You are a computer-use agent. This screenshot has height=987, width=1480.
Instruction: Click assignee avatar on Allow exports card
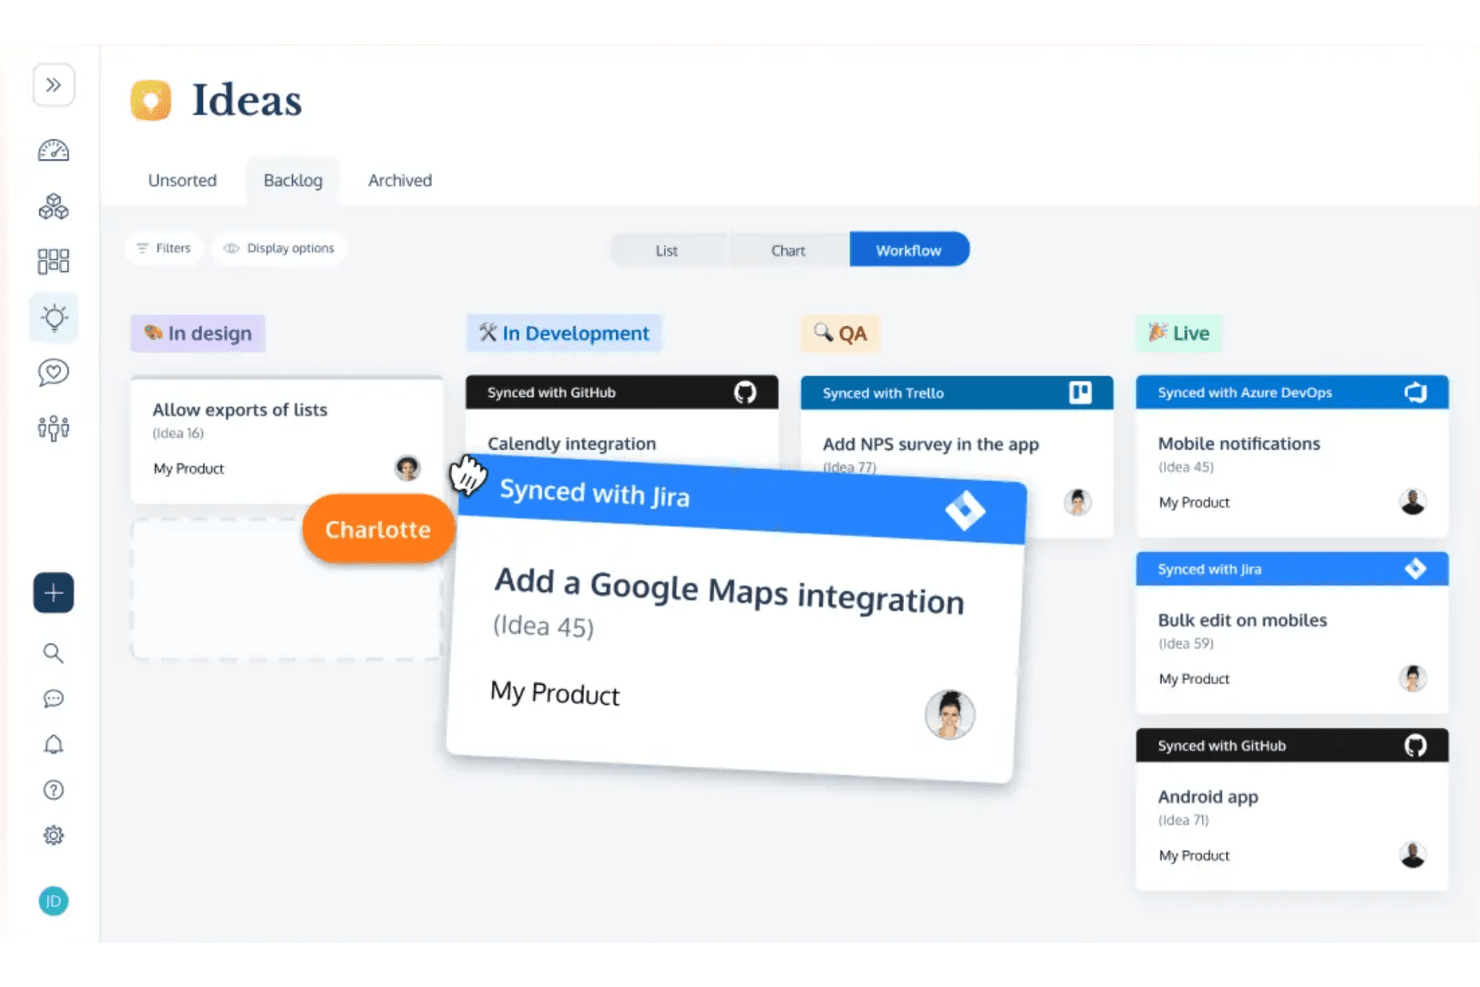[x=407, y=468]
